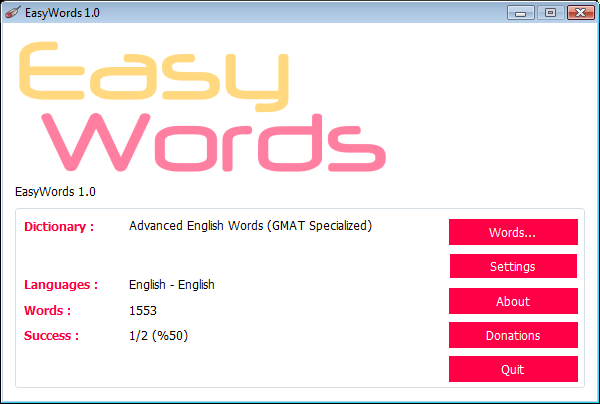Maximize the EasyWords window
Viewport: 600px width, 404px height.
pyautogui.click(x=550, y=13)
